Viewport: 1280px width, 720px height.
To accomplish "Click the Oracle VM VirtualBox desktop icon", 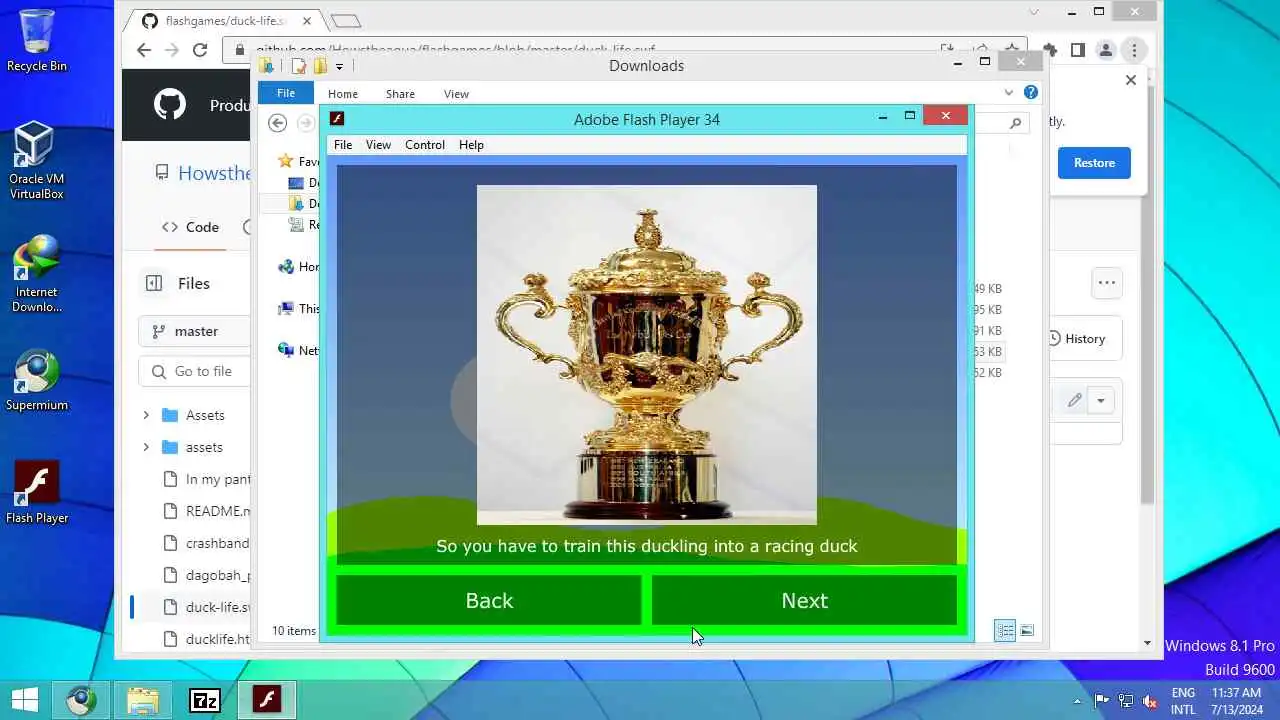I will (x=36, y=160).
